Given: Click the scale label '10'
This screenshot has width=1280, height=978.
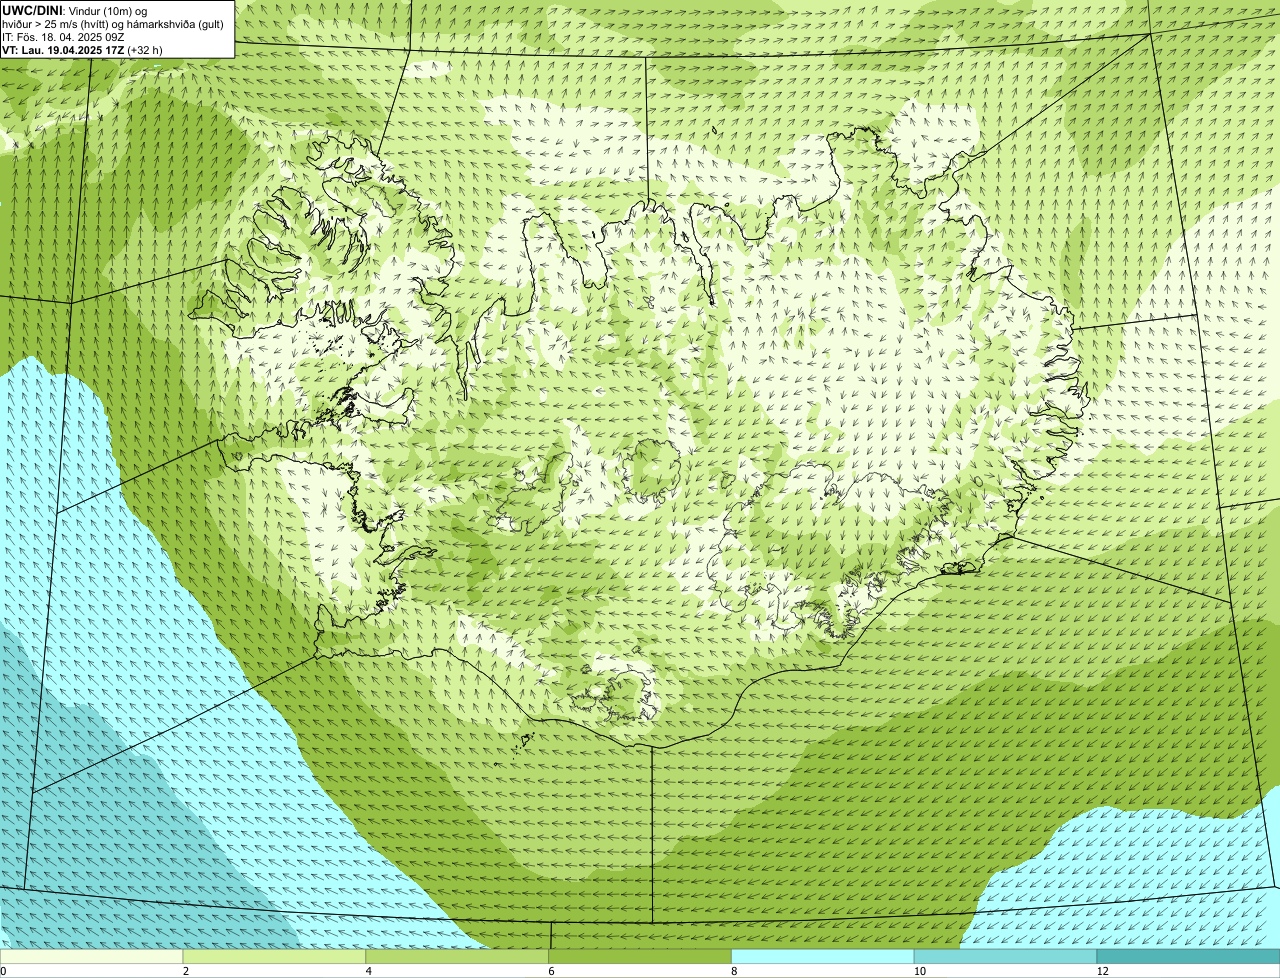Looking at the screenshot, I should (x=918, y=971).
